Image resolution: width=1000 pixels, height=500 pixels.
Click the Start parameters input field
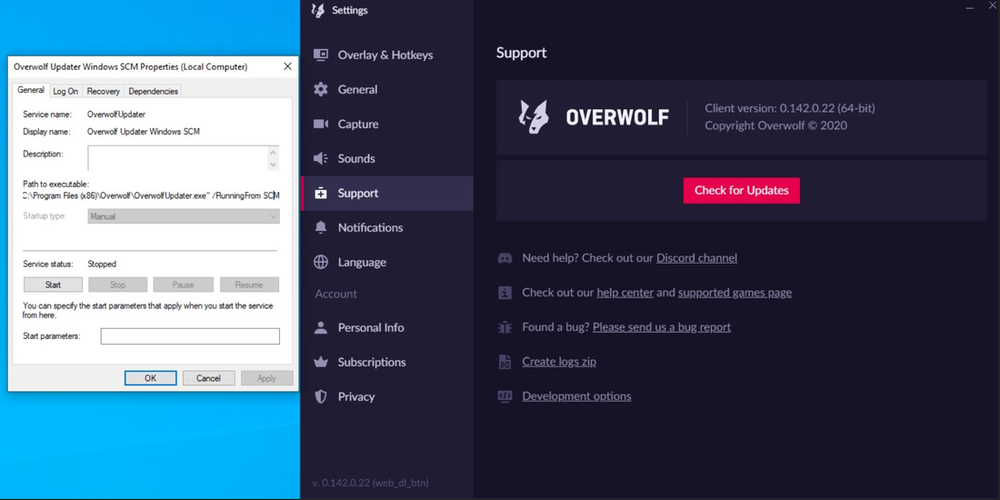pyautogui.click(x=190, y=336)
